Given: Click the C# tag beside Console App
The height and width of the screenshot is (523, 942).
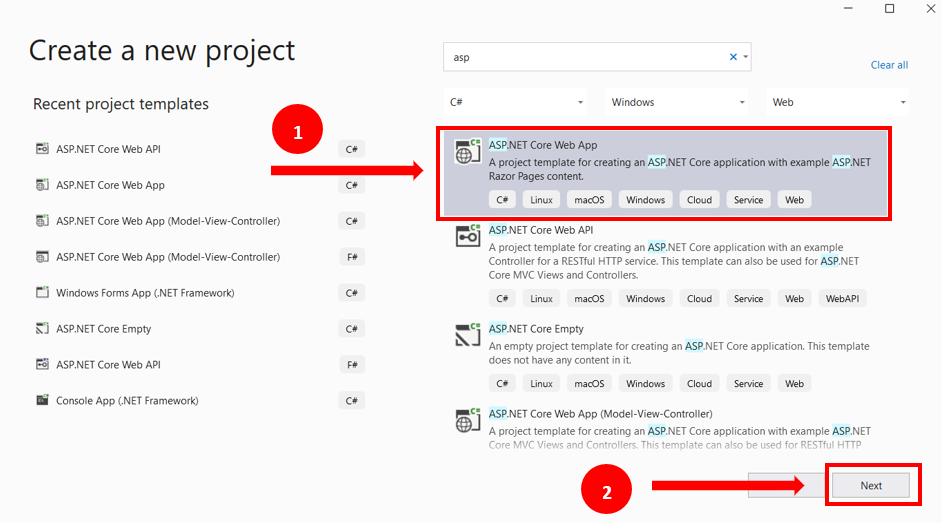Looking at the screenshot, I should point(351,401).
